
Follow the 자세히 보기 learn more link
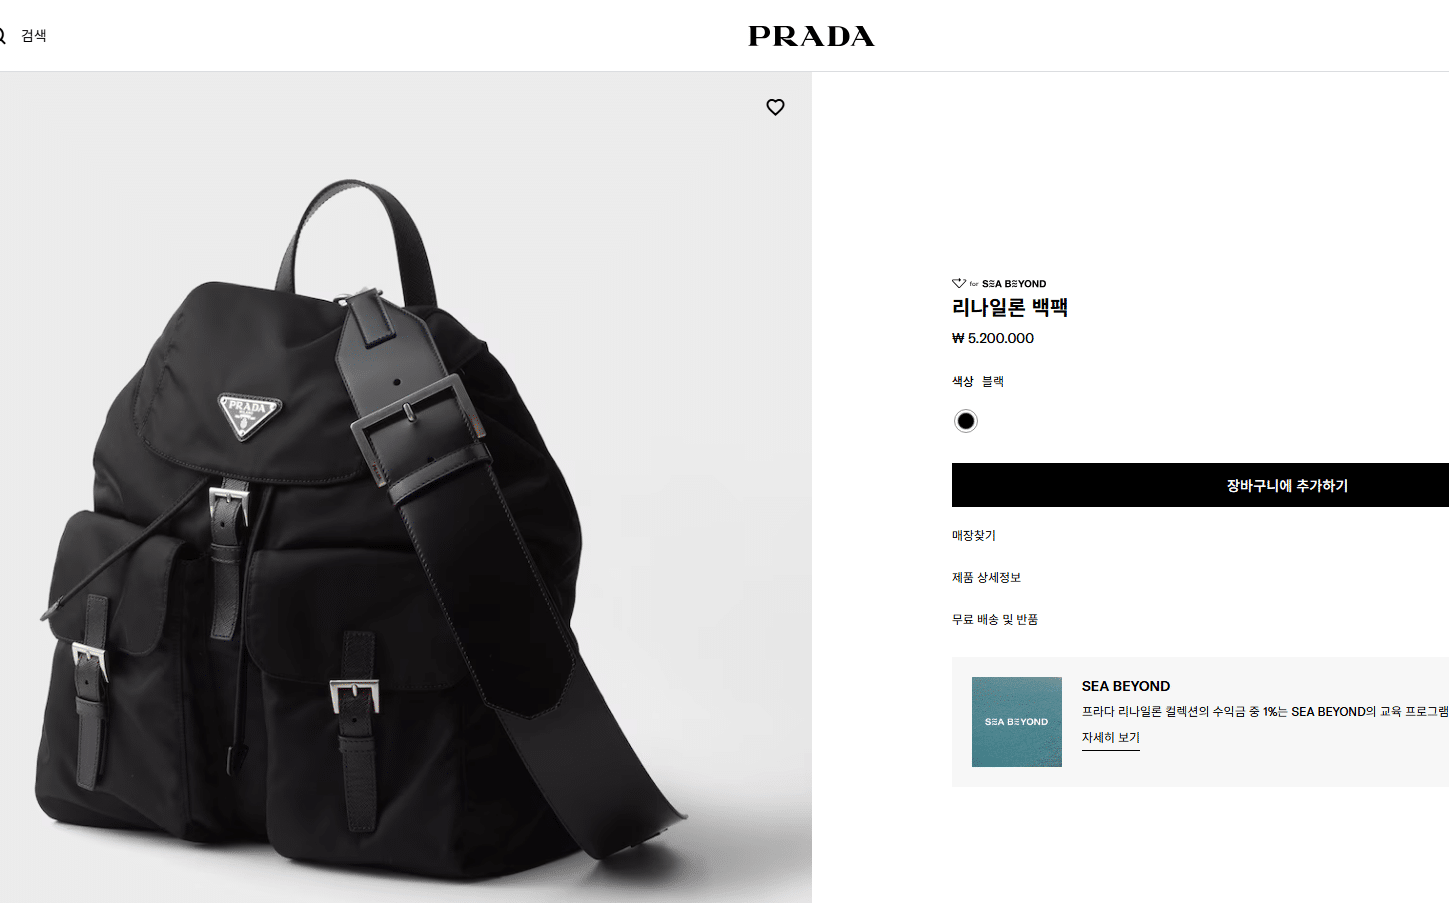pos(1111,738)
